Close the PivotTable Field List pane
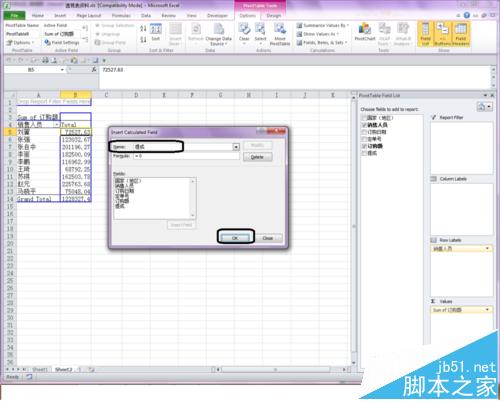Image resolution: width=500 pixels, height=401 pixels. click(x=492, y=96)
